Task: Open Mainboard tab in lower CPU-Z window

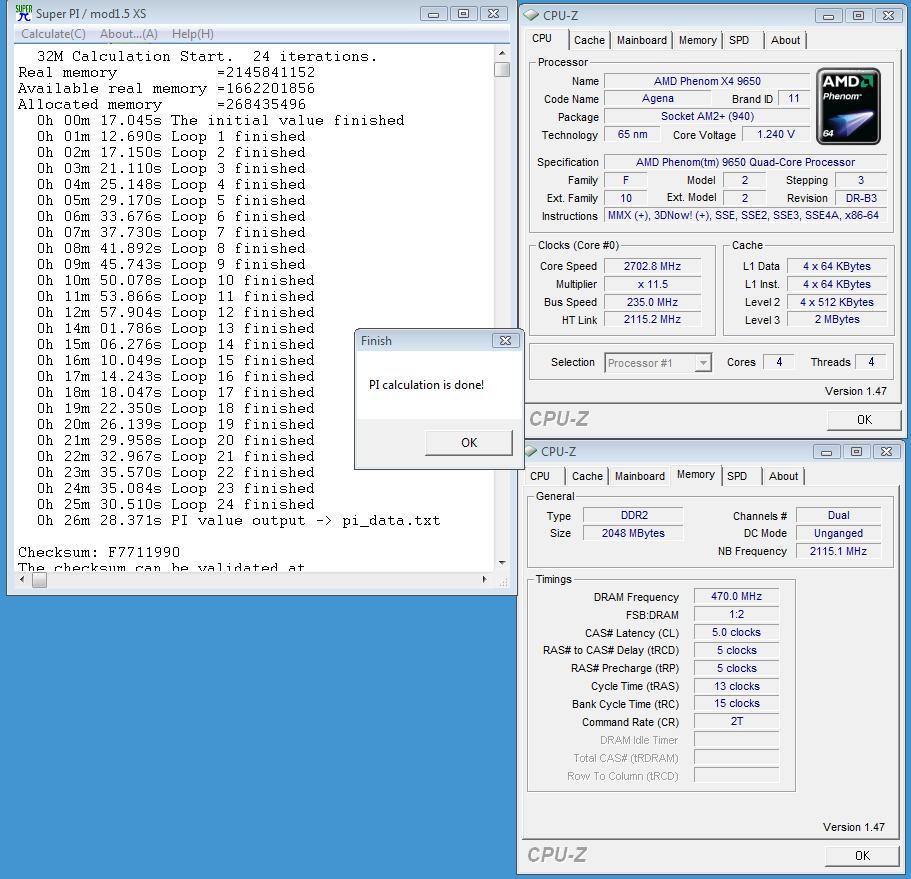Action: click(640, 476)
